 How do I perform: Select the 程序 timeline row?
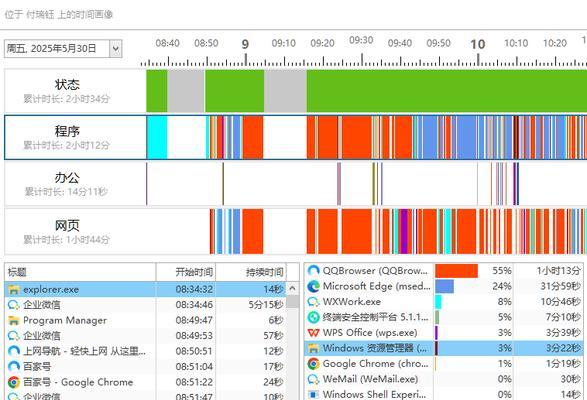(295, 137)
